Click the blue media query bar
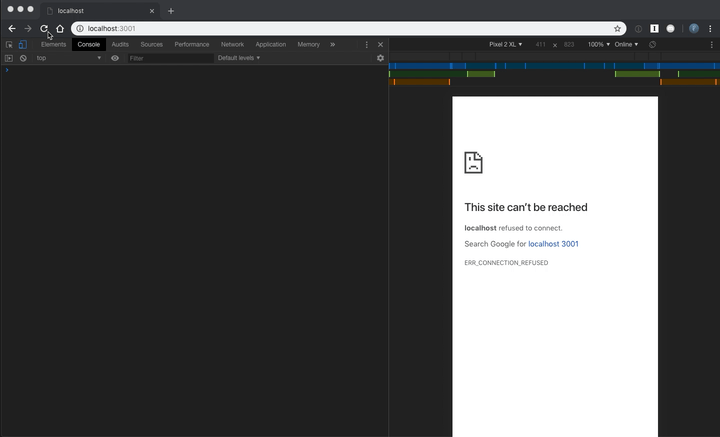 [554, 66]
